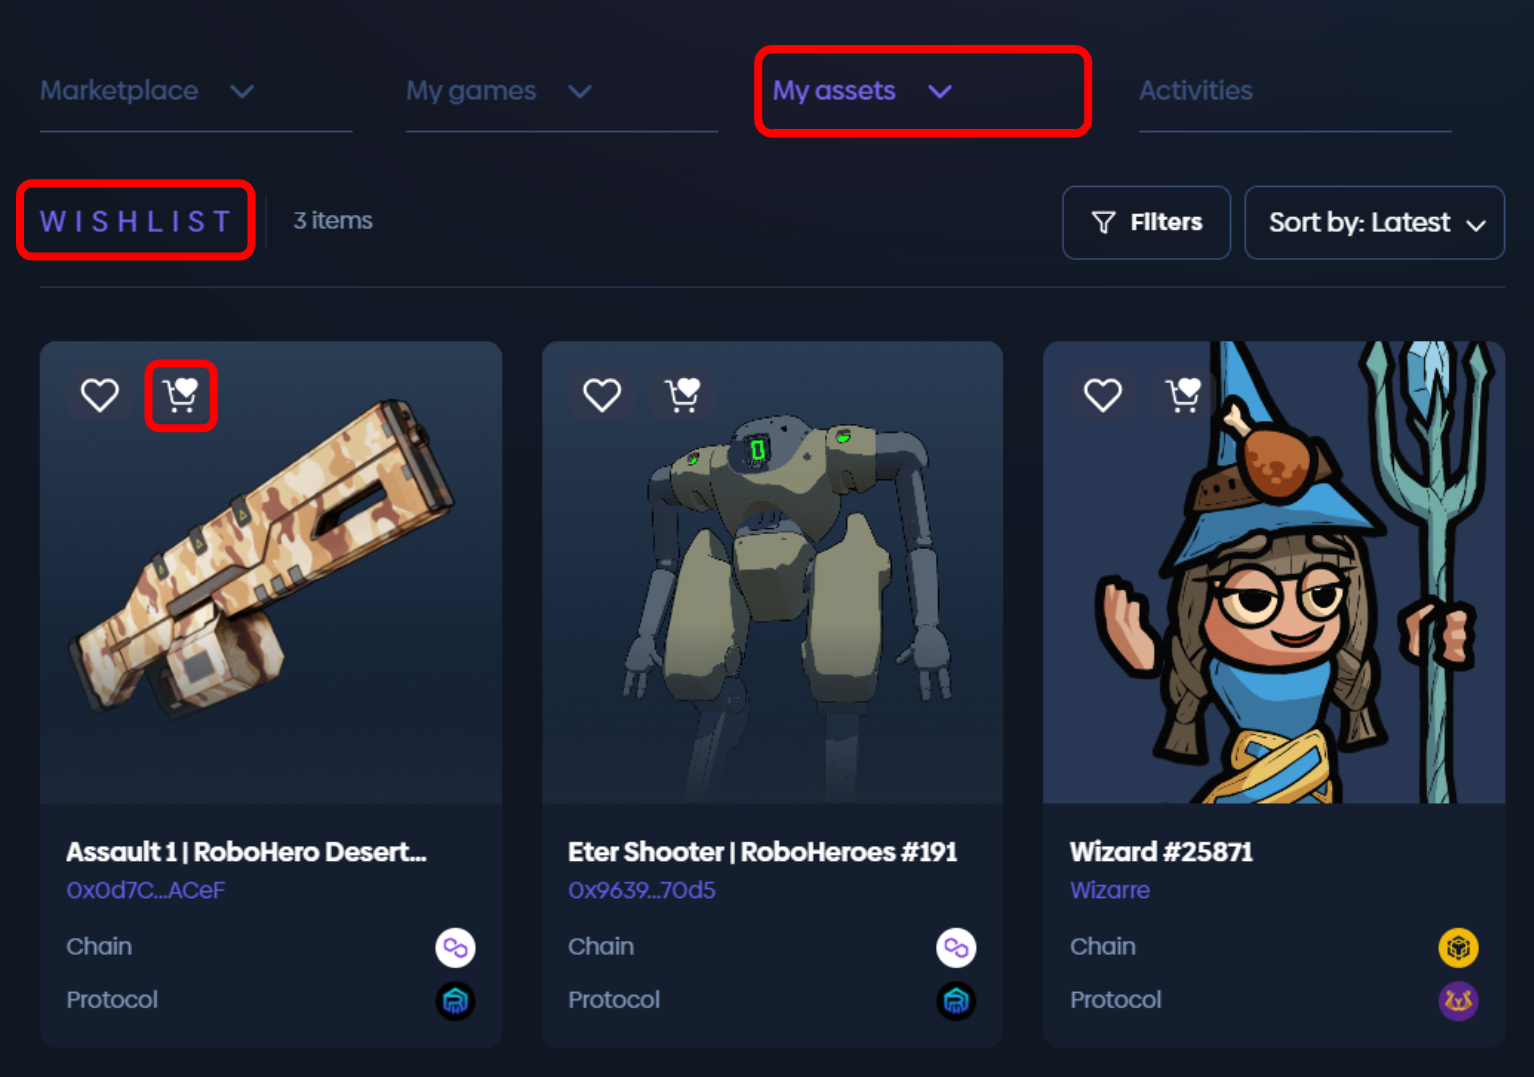The width and height of the screenshot is (1534, 1077).
Task: Open the Wizarre collection link
Action: (1109, 890)
